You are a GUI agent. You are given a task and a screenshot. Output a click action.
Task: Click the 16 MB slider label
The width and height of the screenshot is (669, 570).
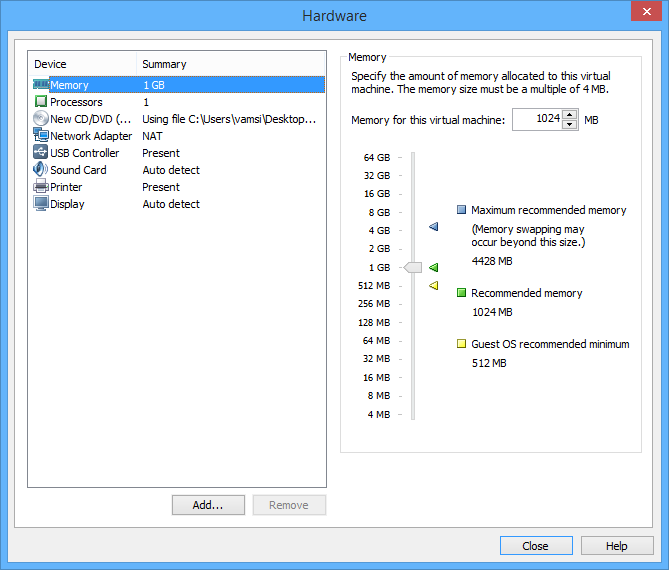click(376, 378)
